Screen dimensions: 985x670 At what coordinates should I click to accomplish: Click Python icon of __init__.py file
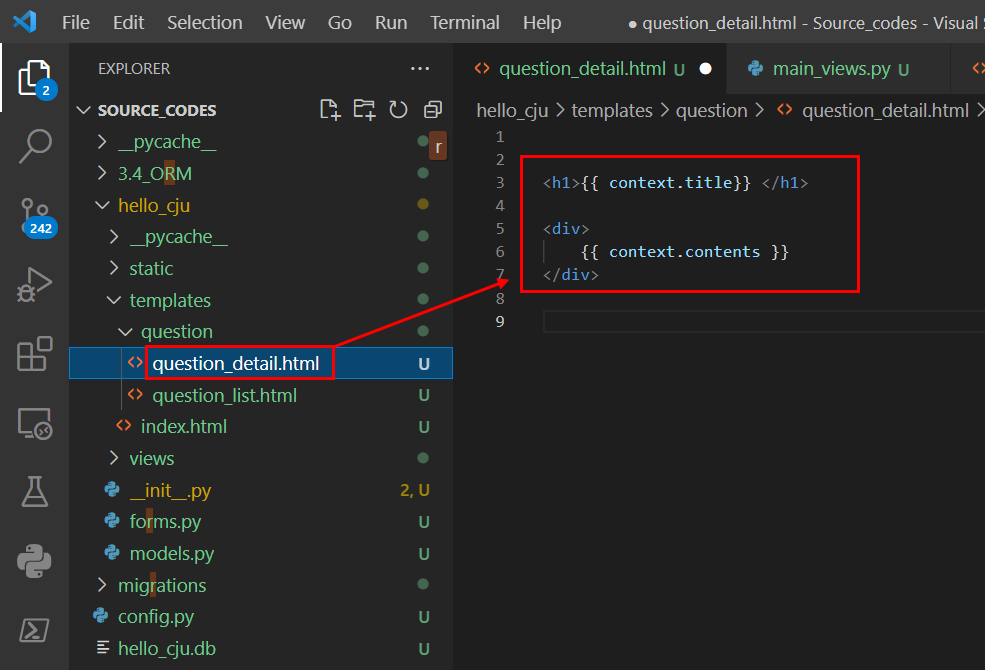coord(112,489)
